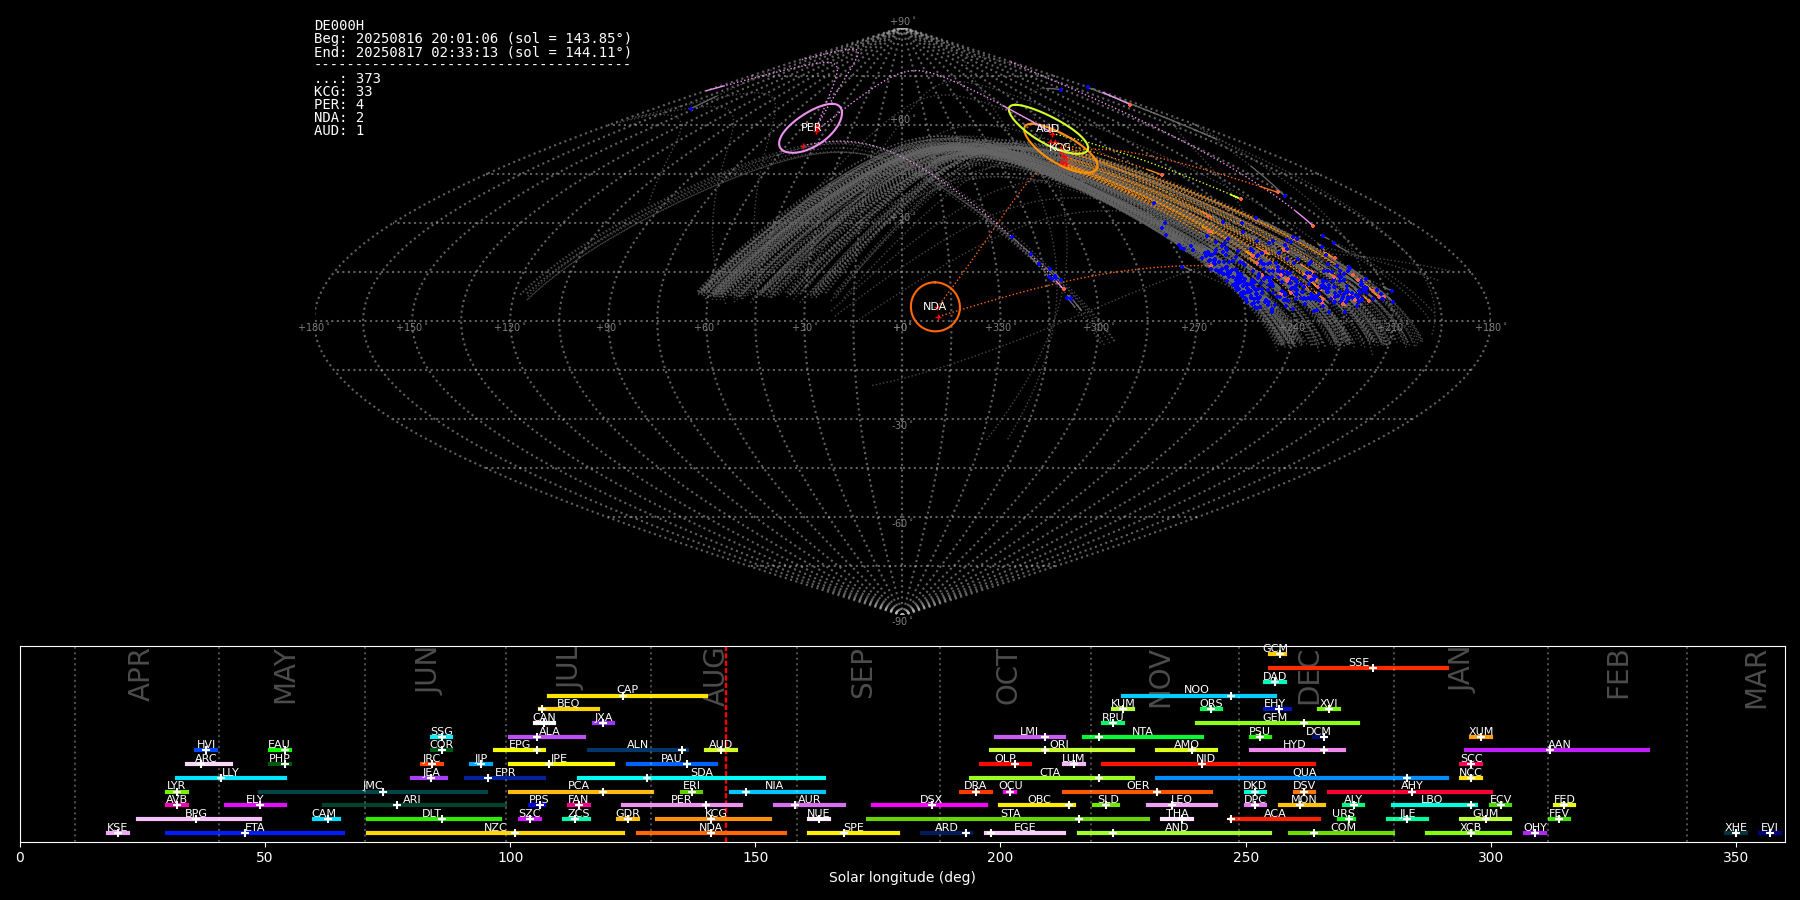Select the SPE shower bar in timeline
Screen dimensions: 1800x900
click(x=853, y=833)
